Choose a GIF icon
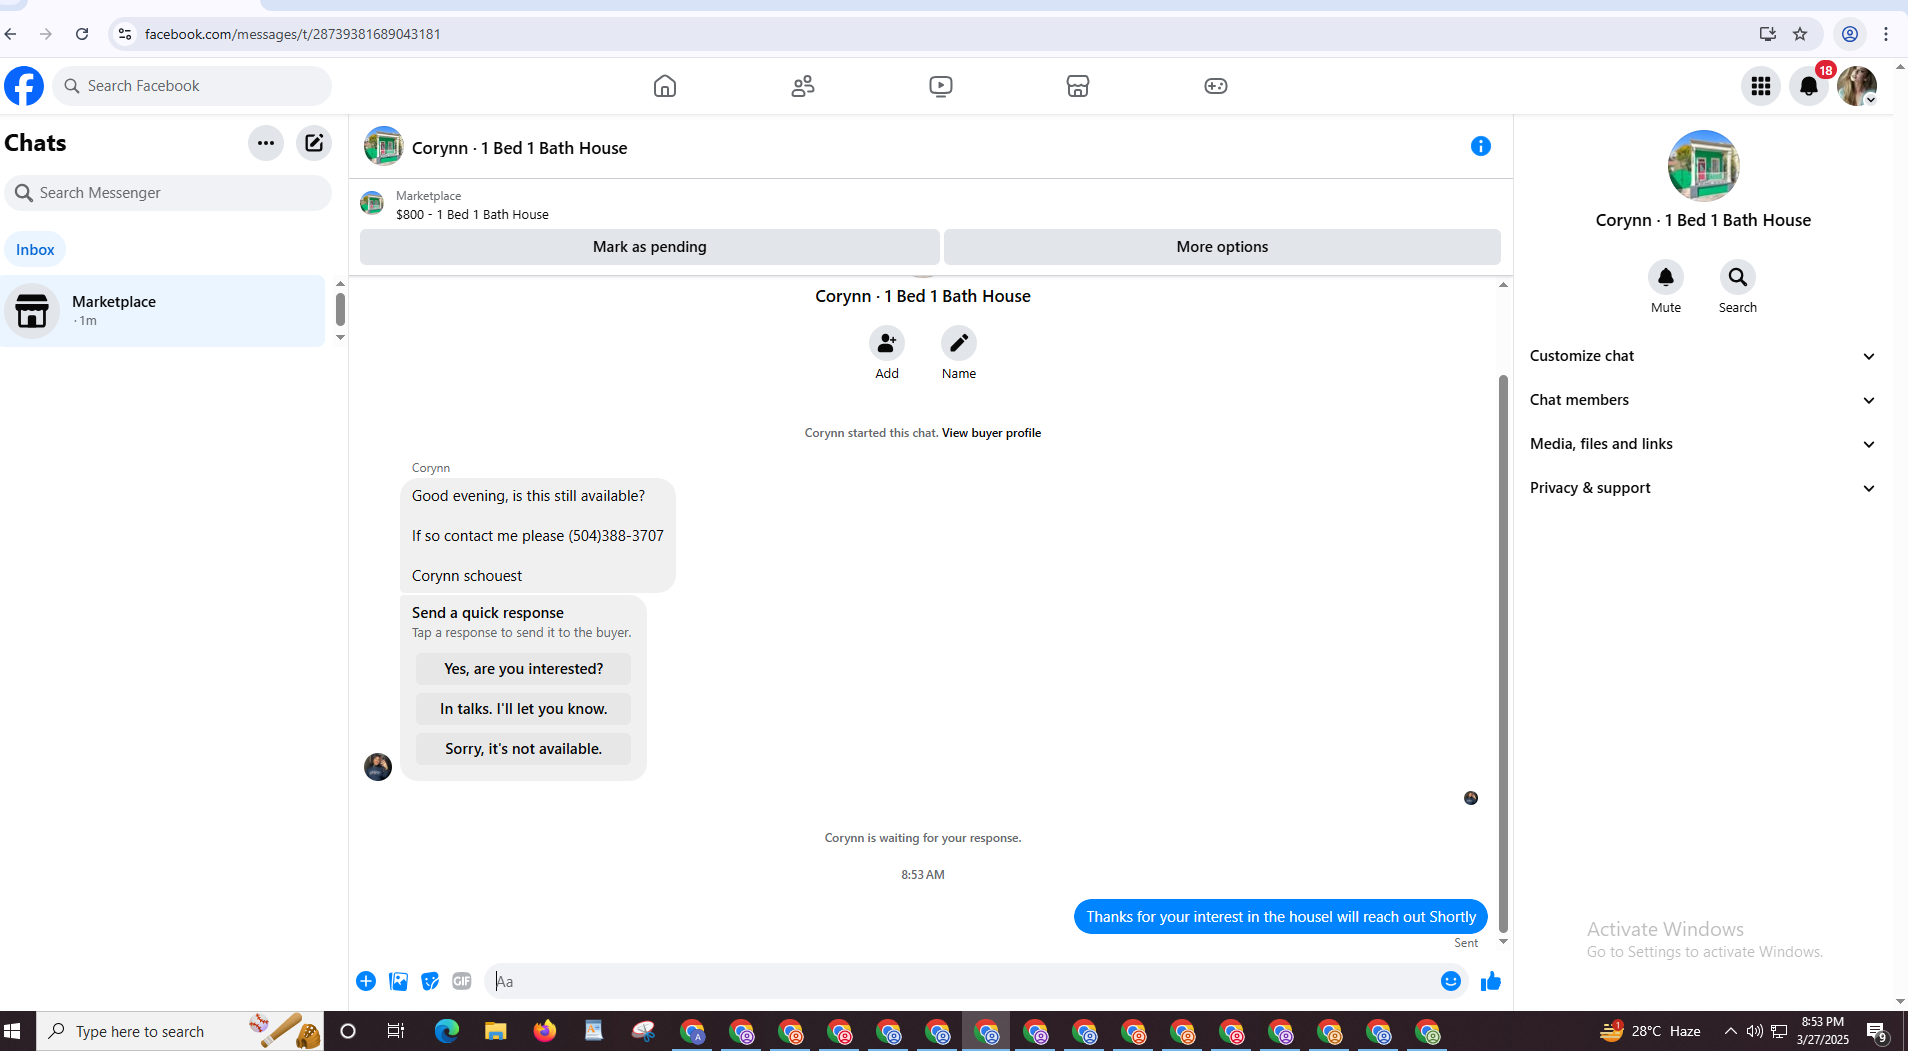The image size is (1908, 1051). click(462, 981)
